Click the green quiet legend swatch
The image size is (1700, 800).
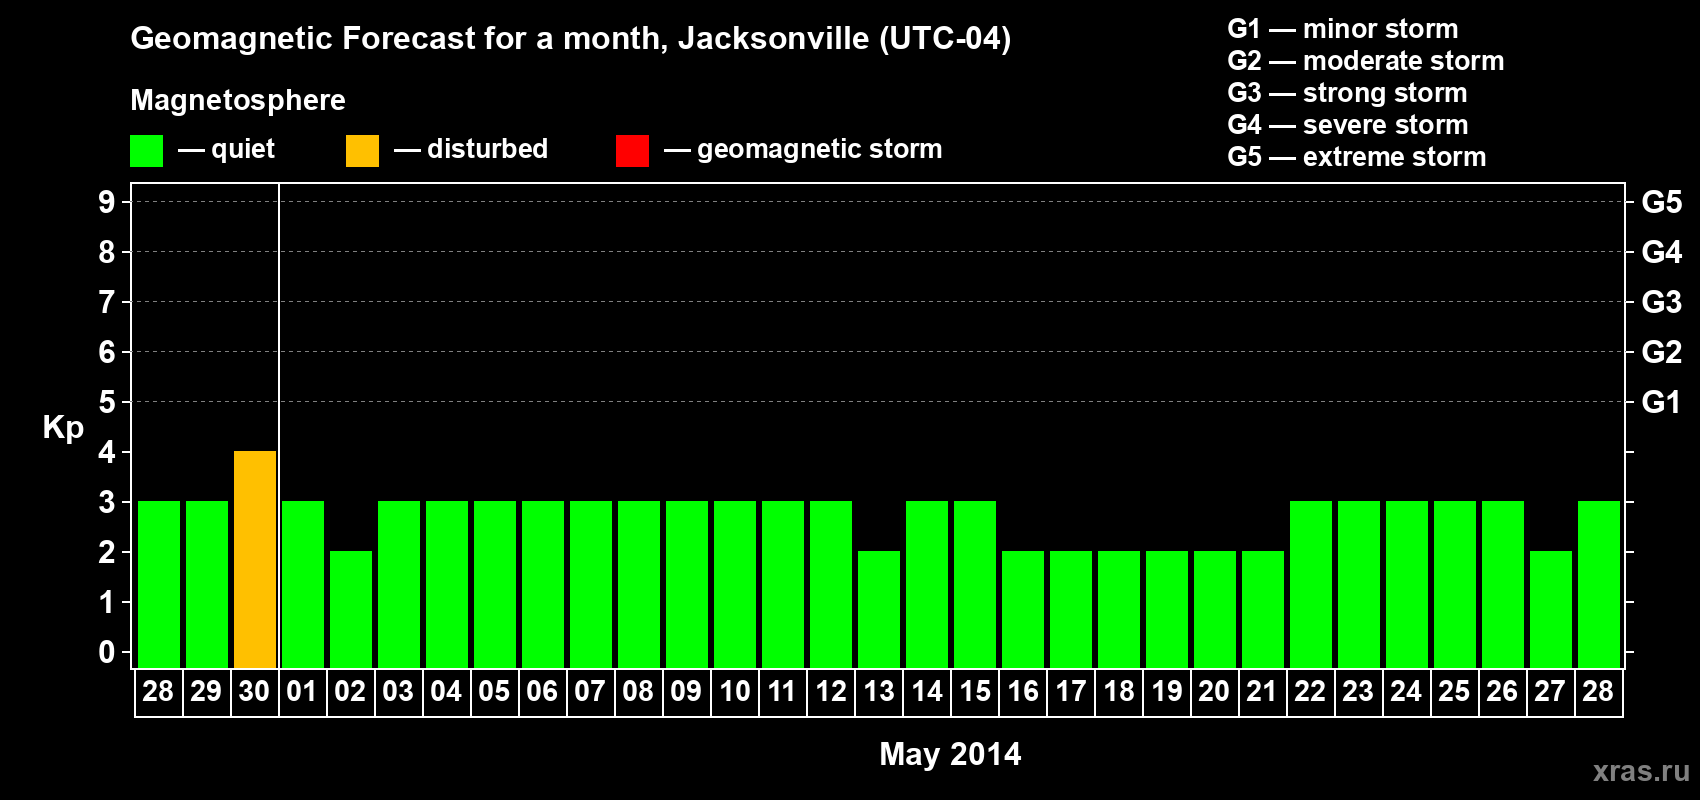146,151
